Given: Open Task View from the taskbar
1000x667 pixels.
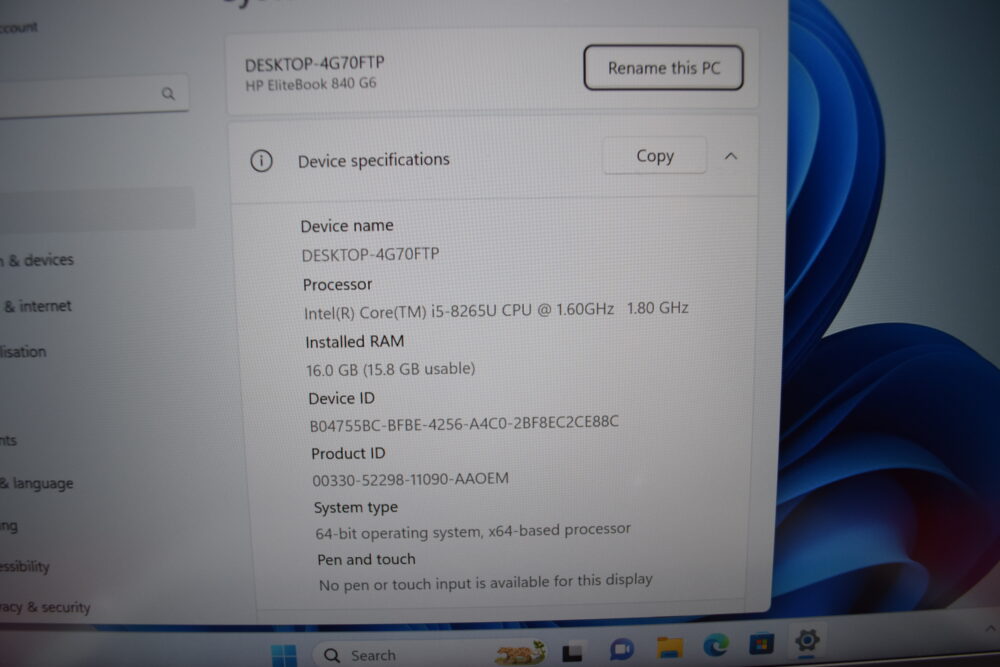Looking at the screenshot, I should point(572,652).
